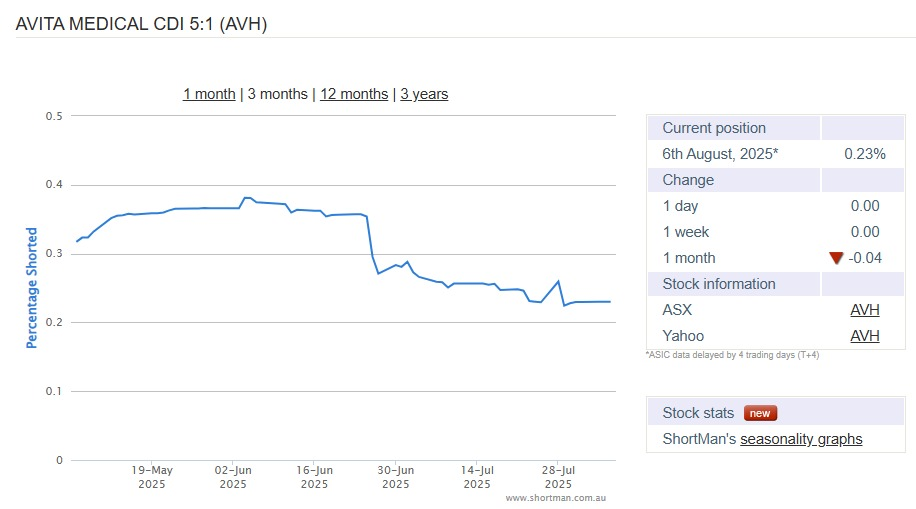Viewport: 916px width, 509px height.
Task: Click the red "new" badge
Action: pyautogui.click(x=760, y=413)
